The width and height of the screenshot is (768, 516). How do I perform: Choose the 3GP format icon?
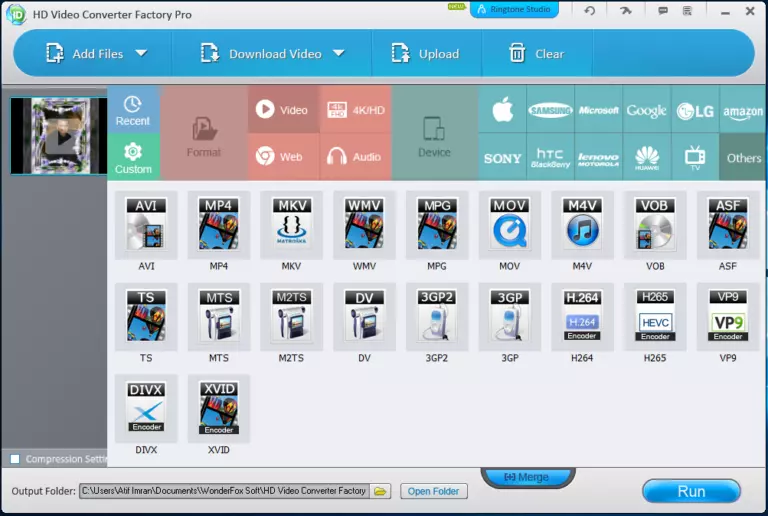pos(509,317)
